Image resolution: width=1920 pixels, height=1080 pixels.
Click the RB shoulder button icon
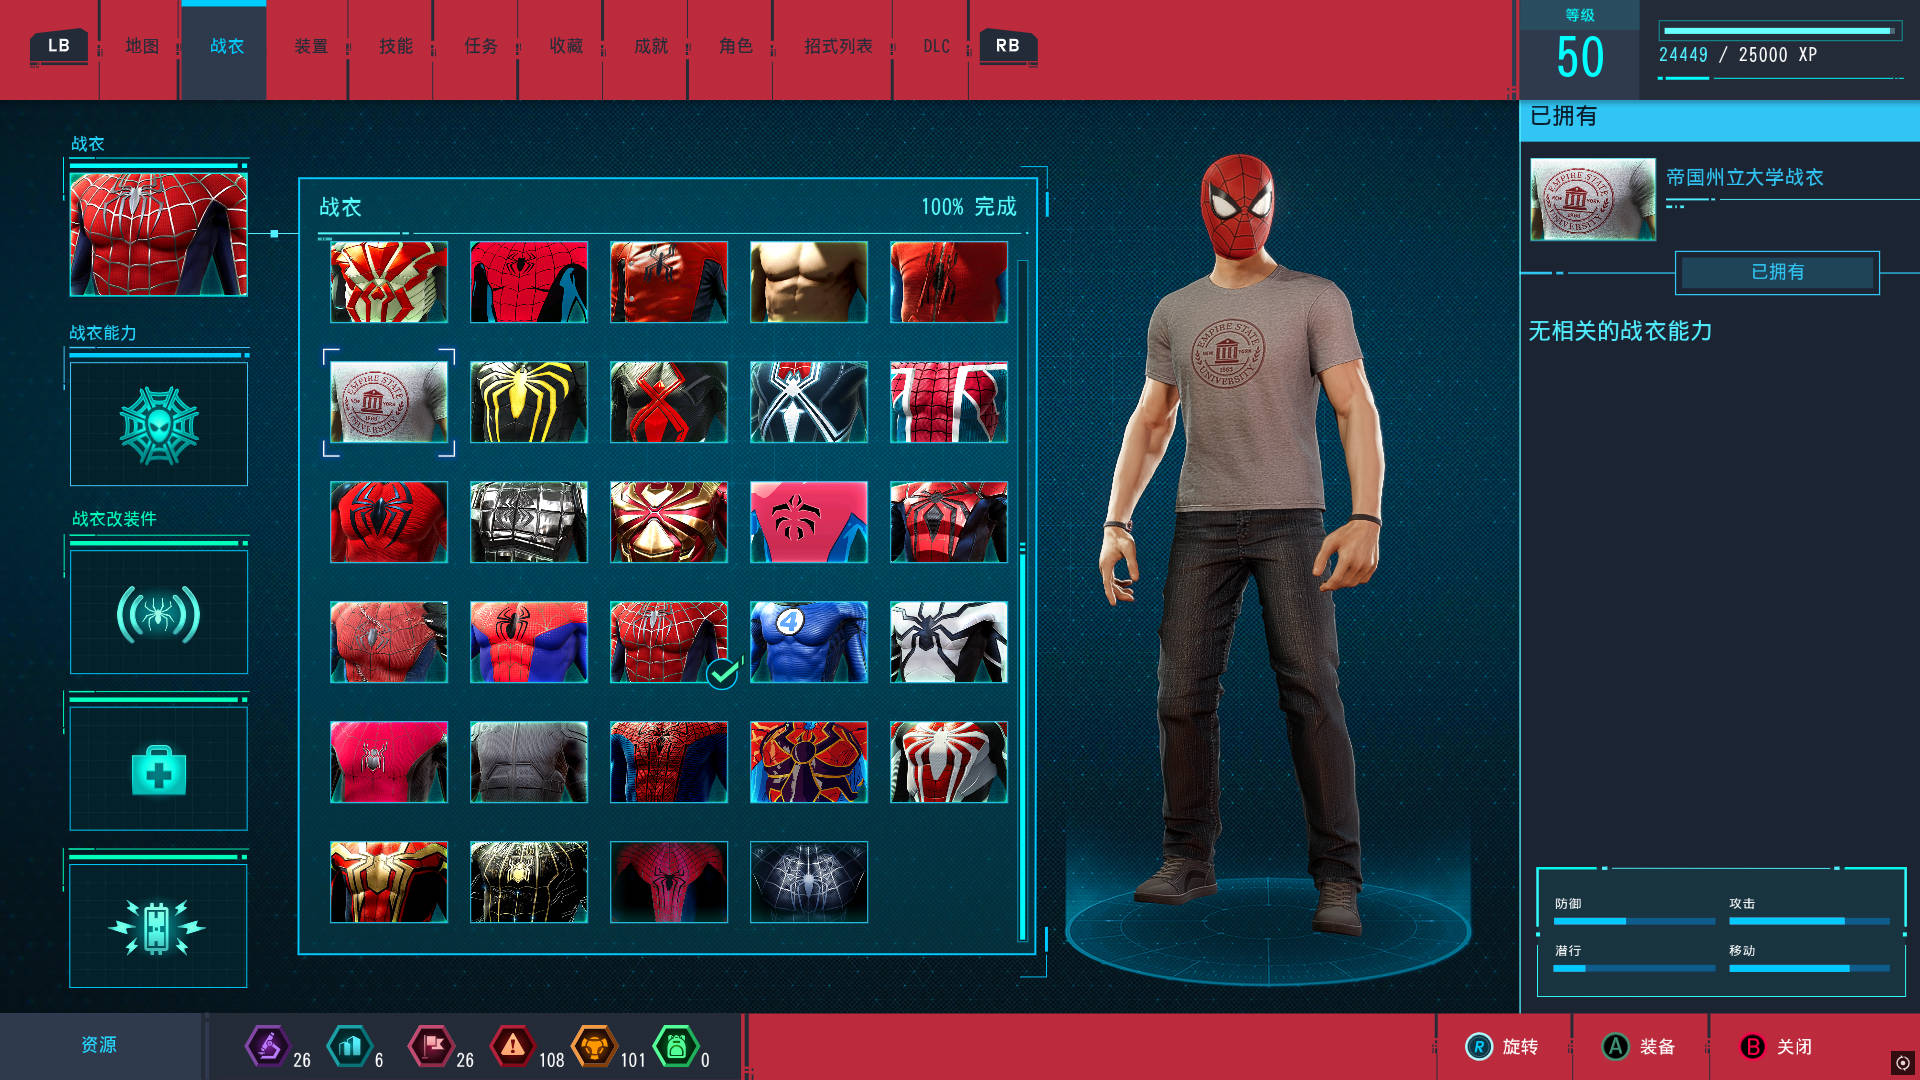[1008, 46]
